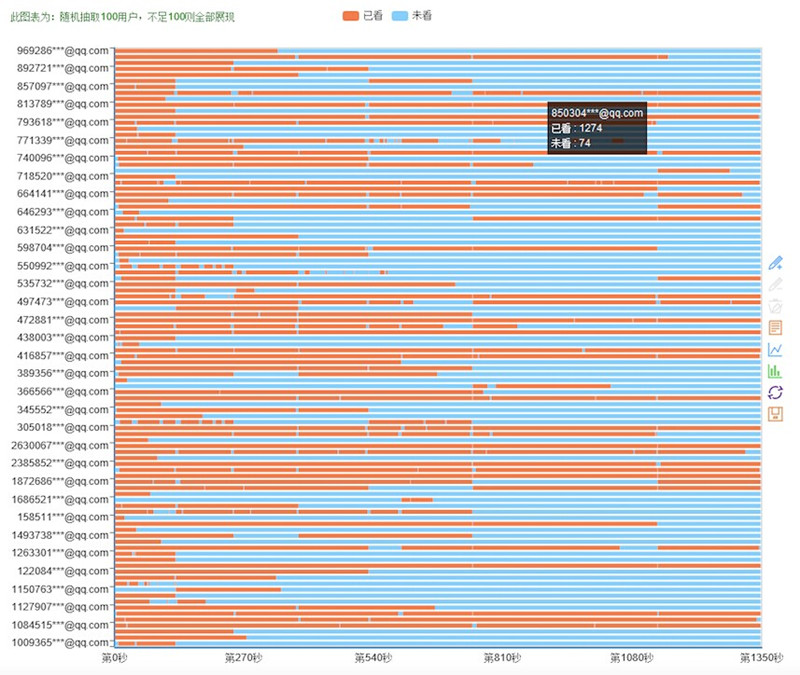Click the 第1080秒 x-axis label
This screenshot has height=675, width=800.
coord(631,658)
